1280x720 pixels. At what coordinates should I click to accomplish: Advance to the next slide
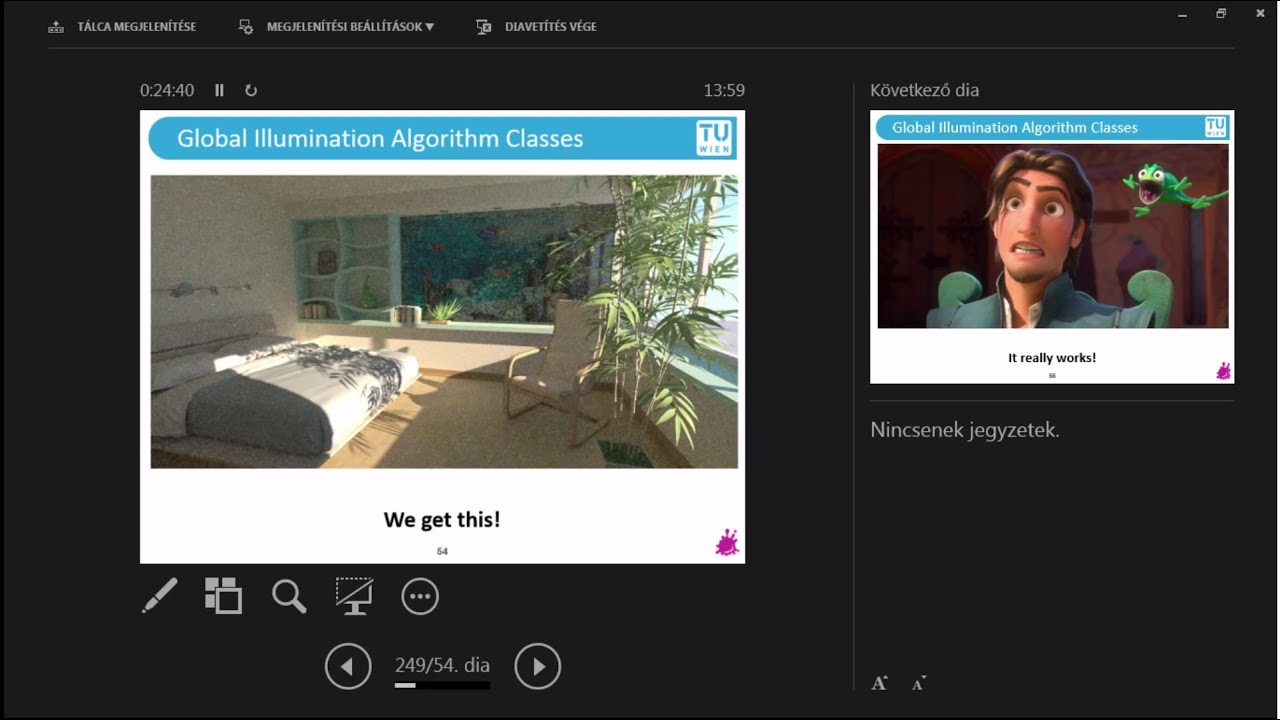click(x=538, y=666)
